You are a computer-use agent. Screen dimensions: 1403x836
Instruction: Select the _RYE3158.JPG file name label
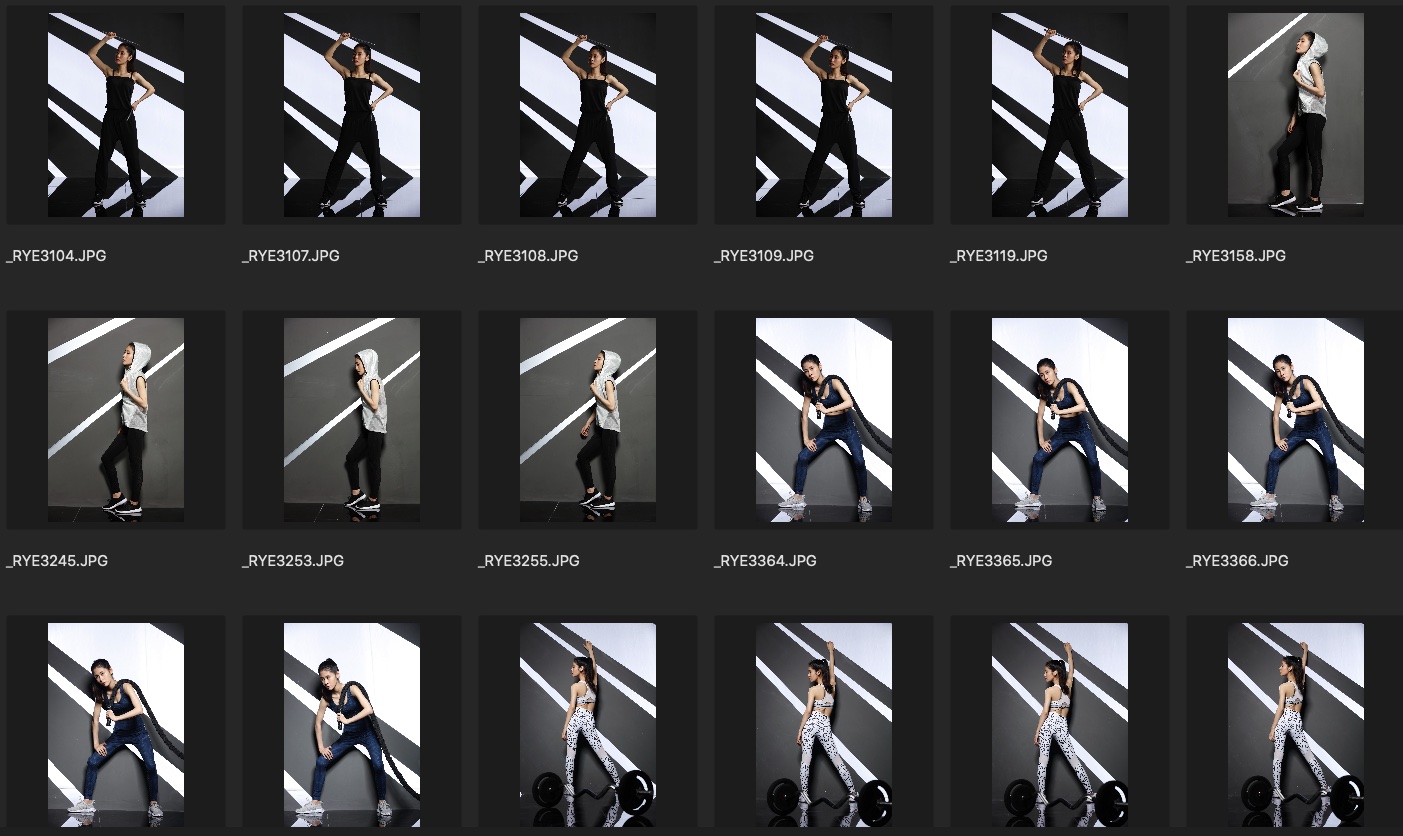click(1236, 256)
